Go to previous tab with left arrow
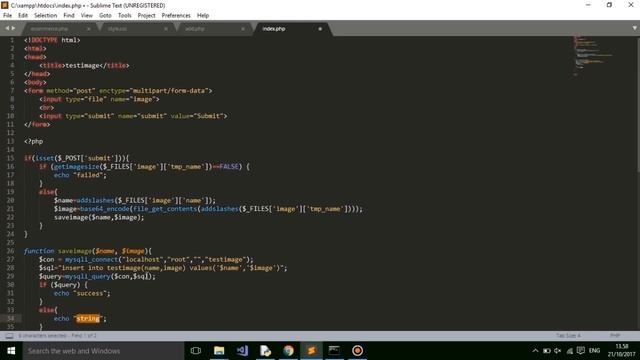The width and height of the screenshot is (640, 360). [x=7, y=28]
